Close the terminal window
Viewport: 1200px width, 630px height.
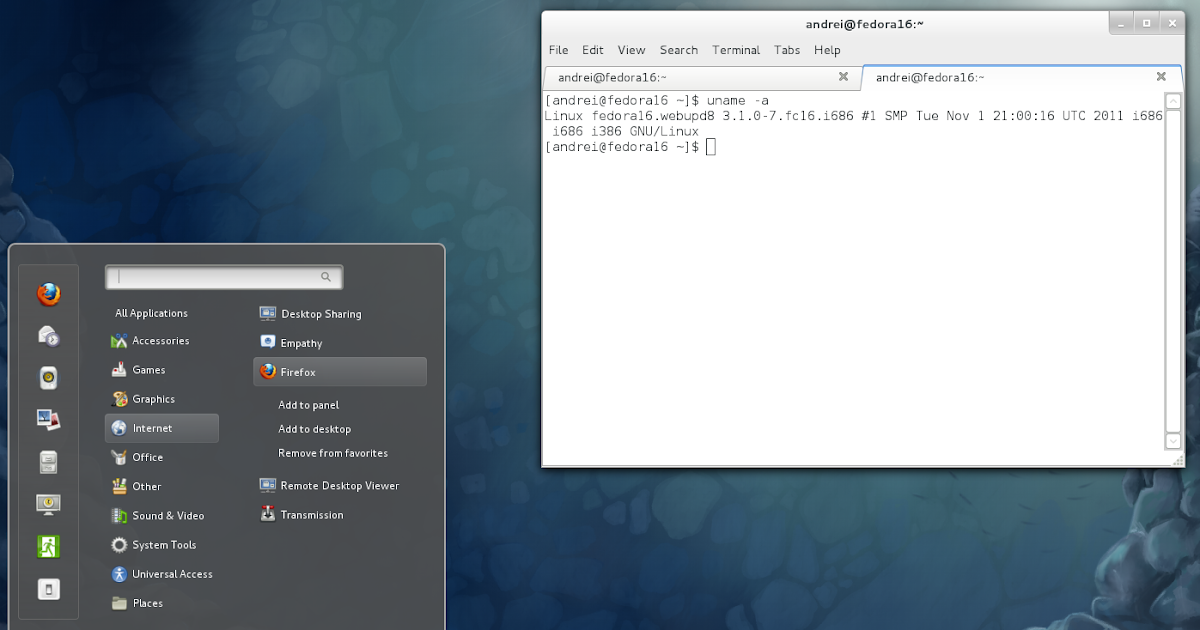[x=1170, y=22]
